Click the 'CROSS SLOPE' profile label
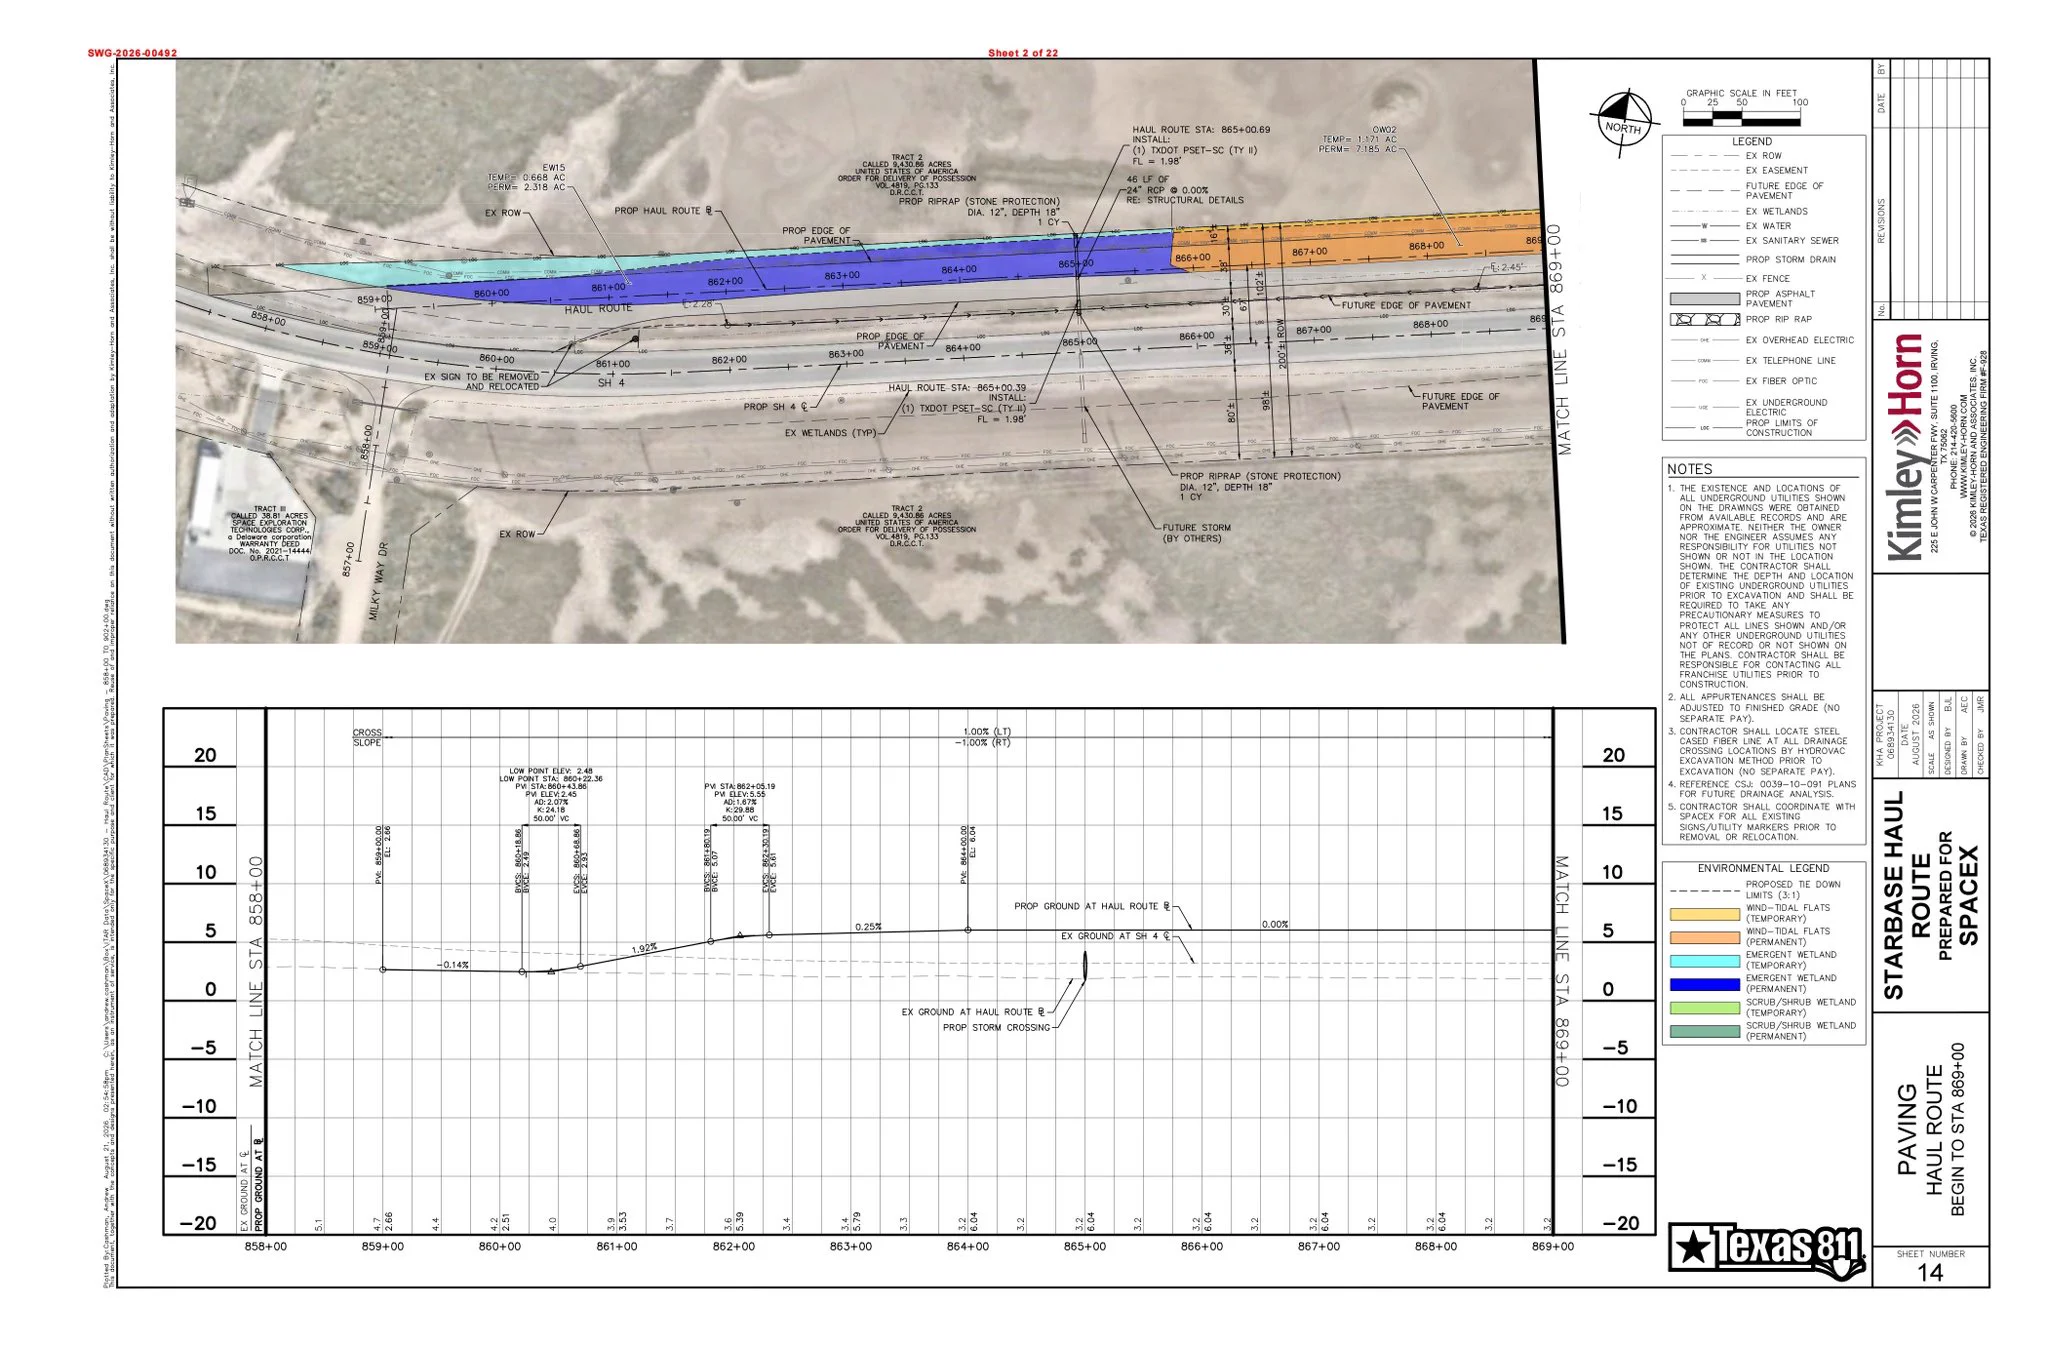Screen dimensions: 2048x1346 pos(367,738)
